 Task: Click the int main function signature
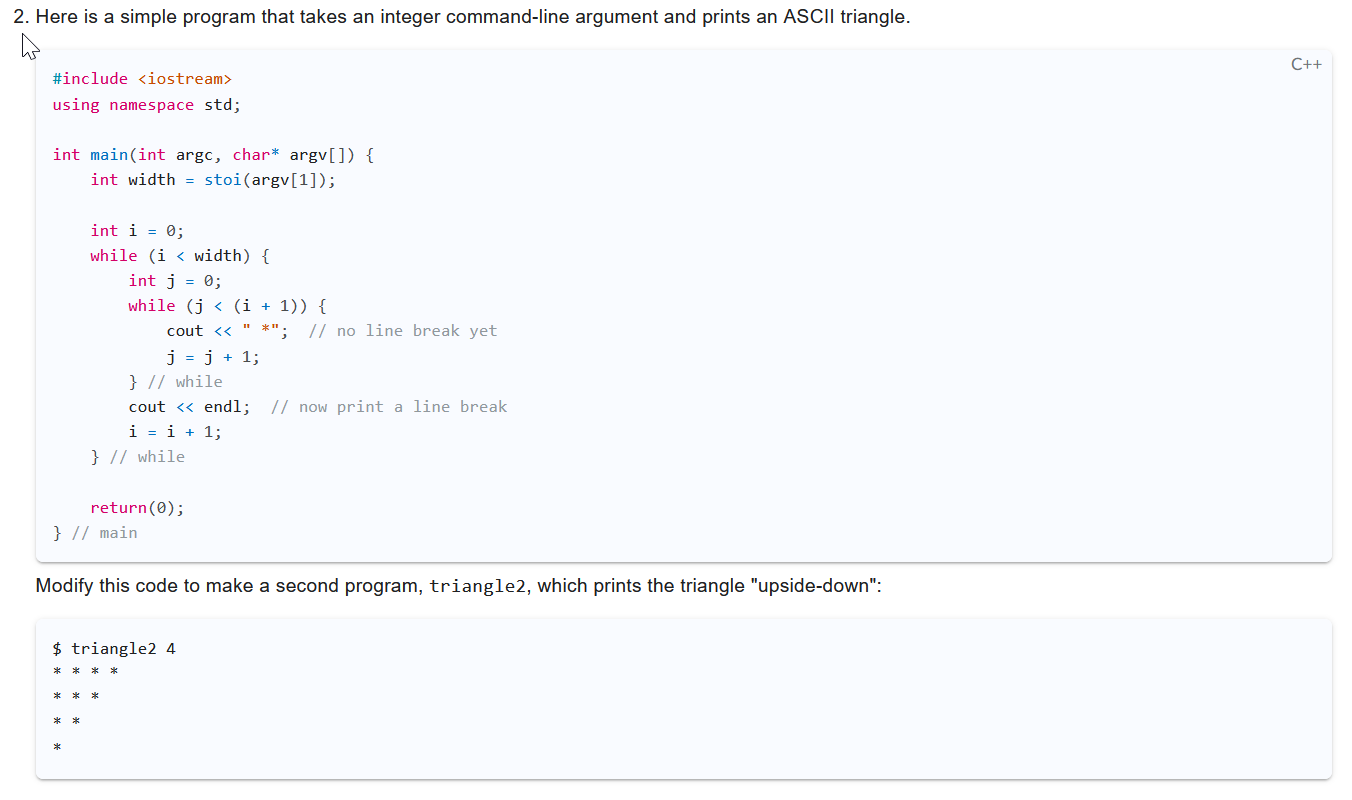click(212, 154)
